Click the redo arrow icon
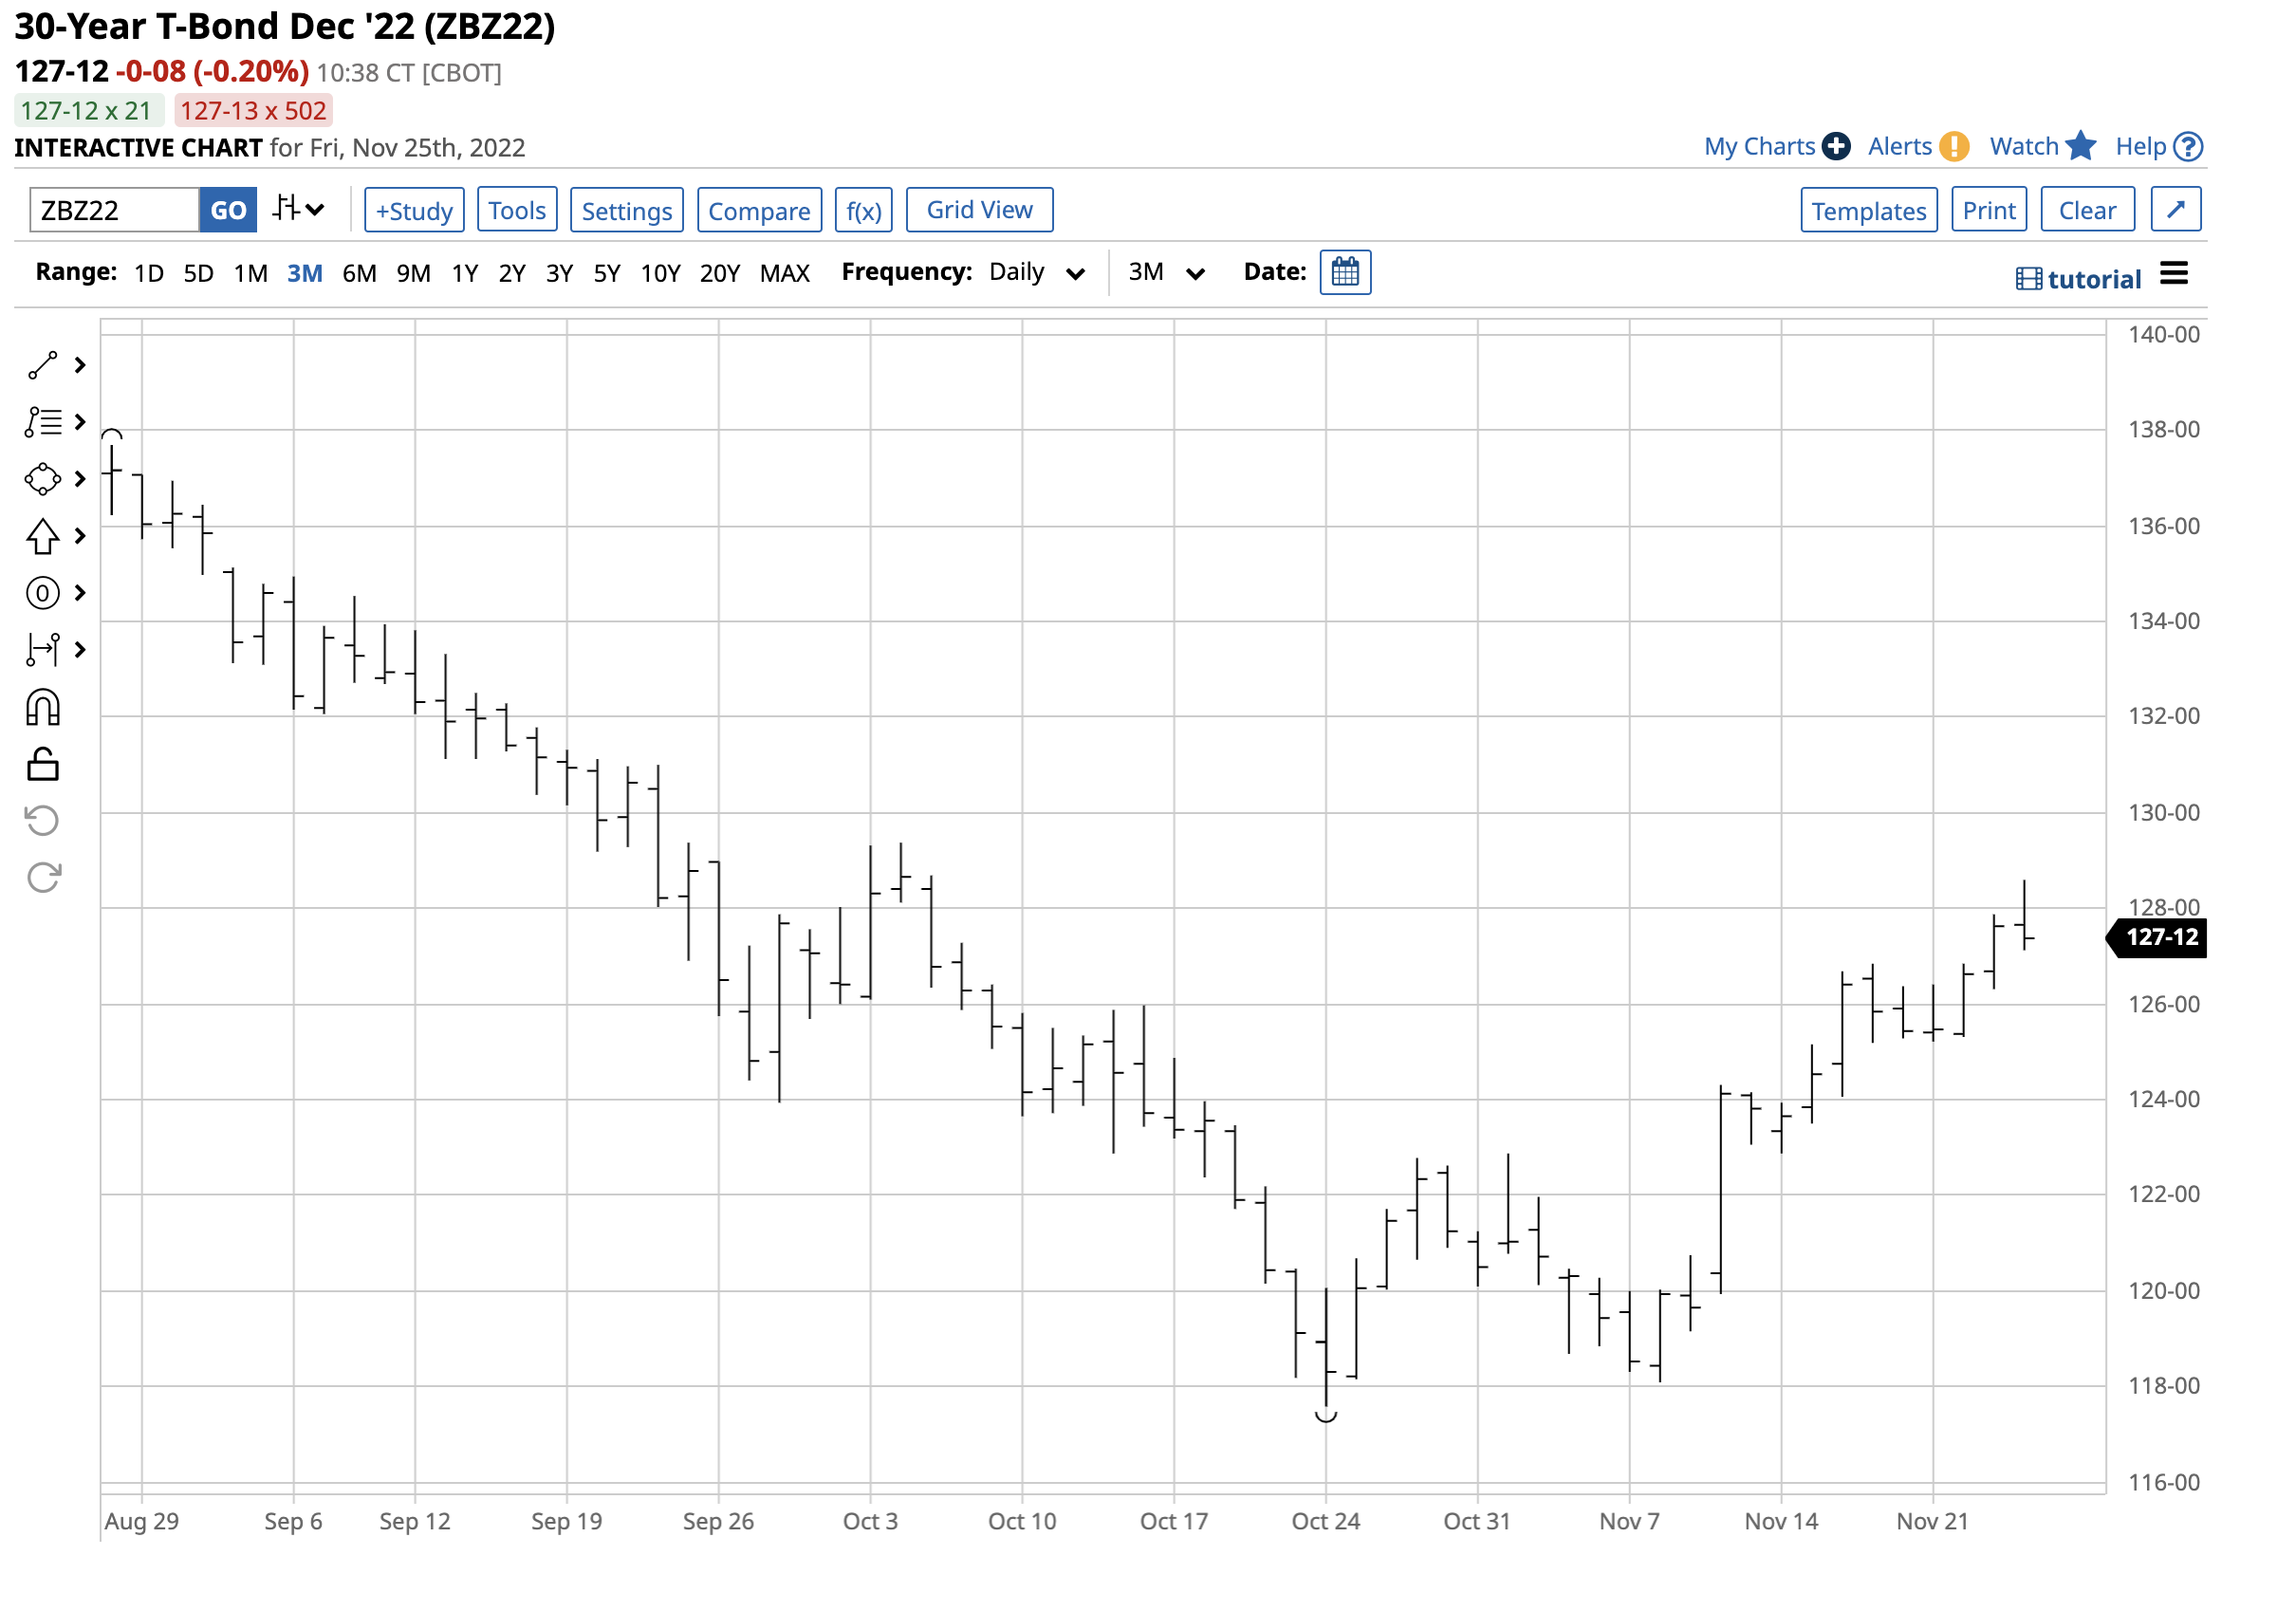 [x=42, y=878]
